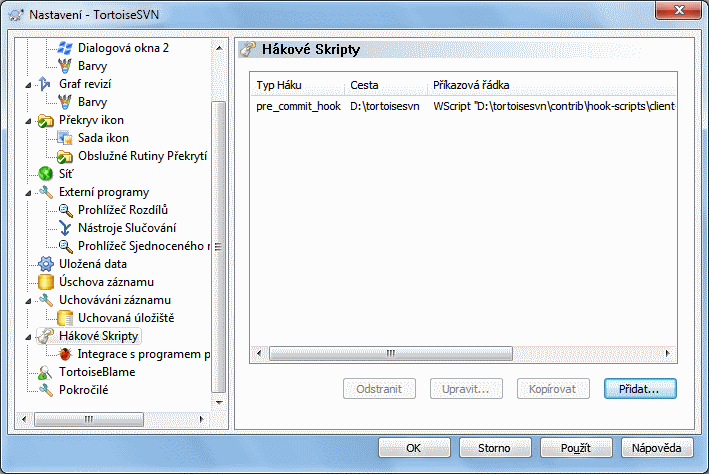709x474 pixels.
Task: Click the Přidat... button
Action: point(640,389)
